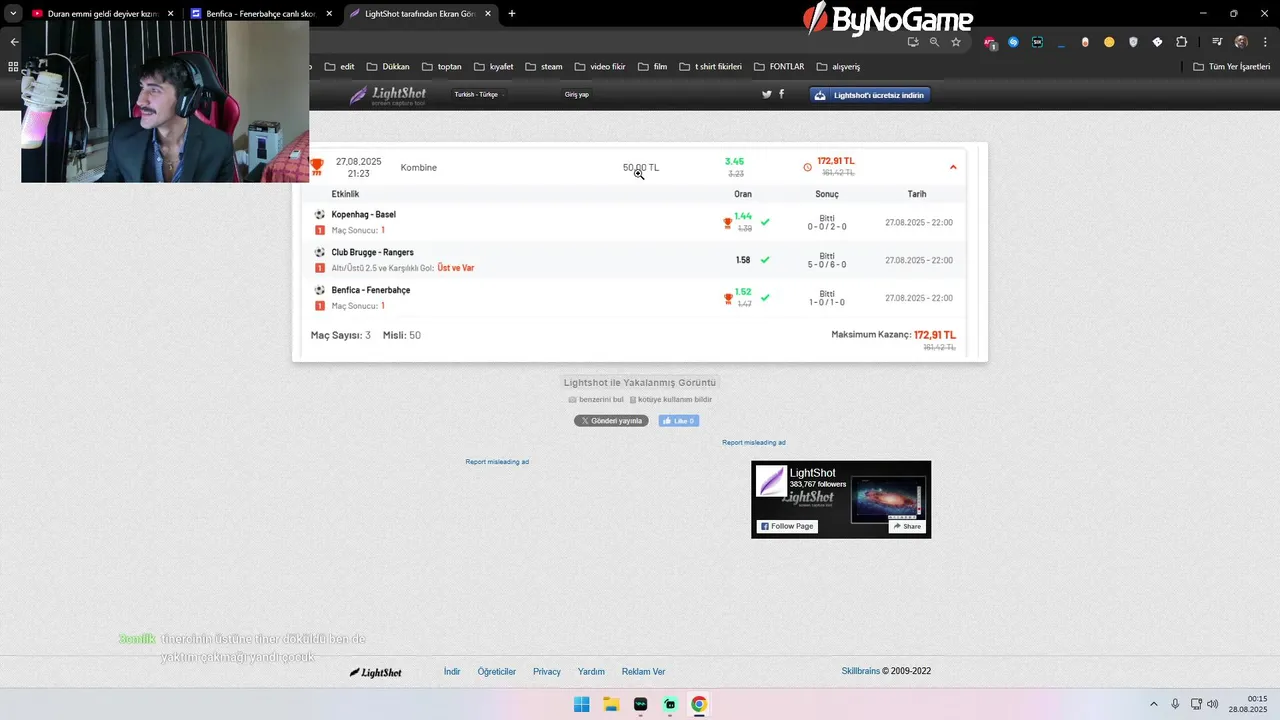This screenshot has height=720, width=1280.
Task: Click the browser back arrow
Action: [x=14, y=42]
